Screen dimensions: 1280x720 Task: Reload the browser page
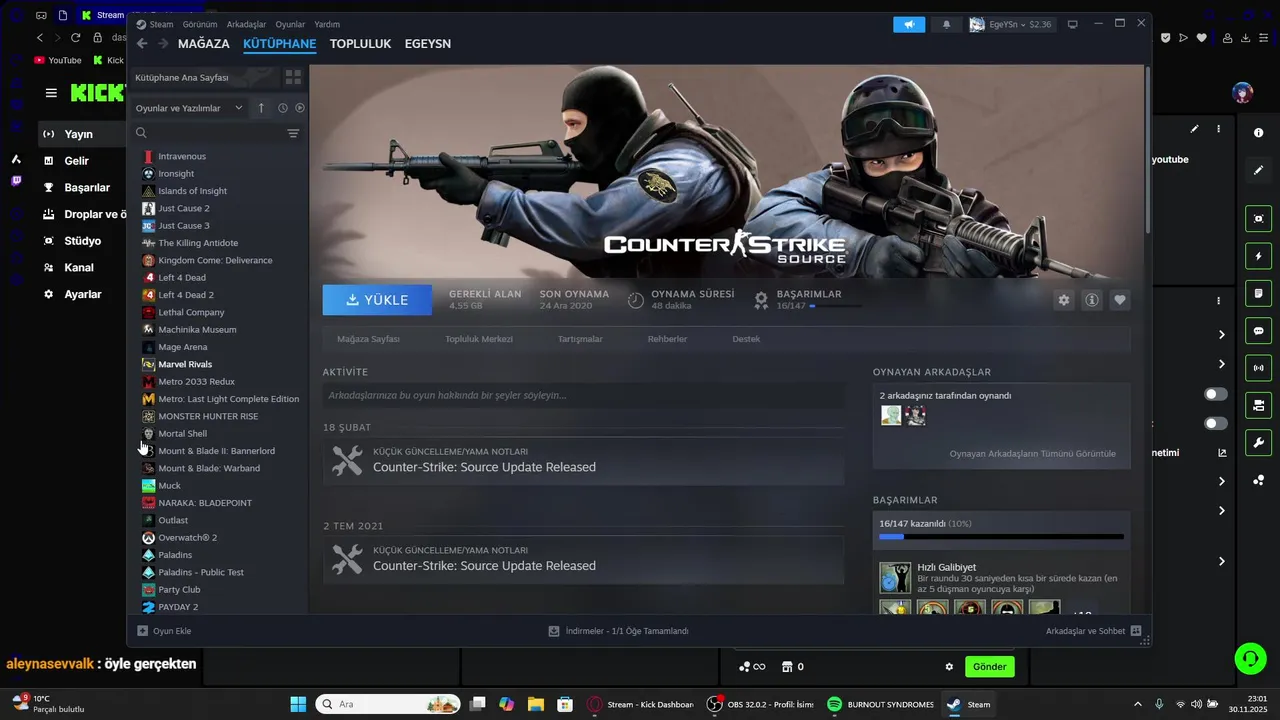[75, 37]
